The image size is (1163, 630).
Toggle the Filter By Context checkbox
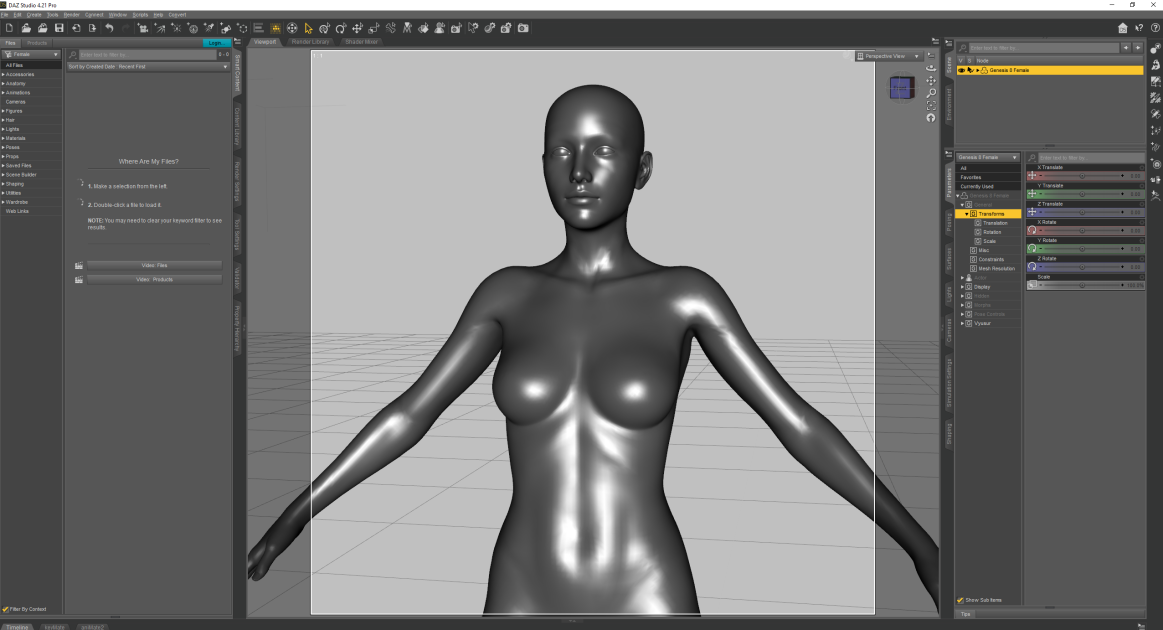5,609
